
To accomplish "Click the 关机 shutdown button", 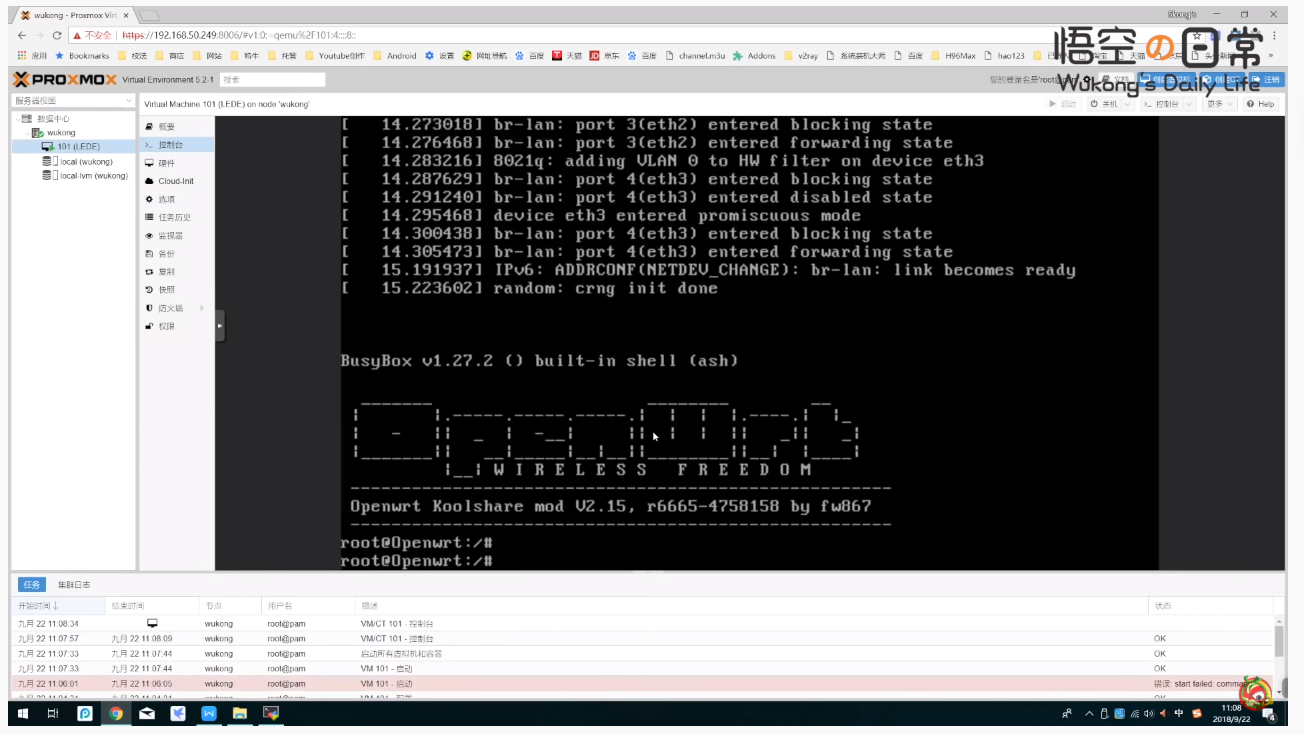I will pos(1104,104).
